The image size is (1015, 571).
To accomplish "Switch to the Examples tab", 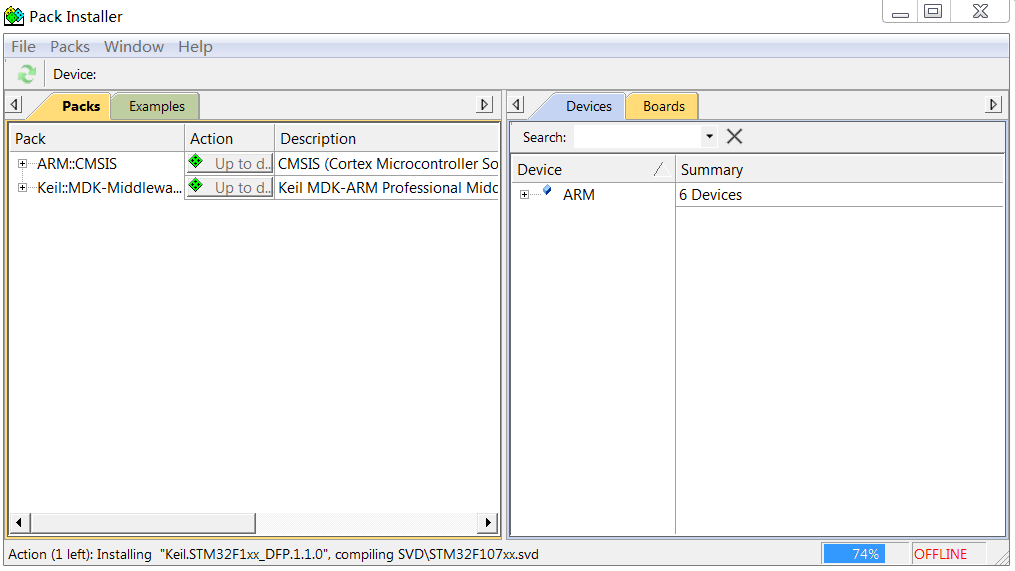I will (x=157, y=106).
